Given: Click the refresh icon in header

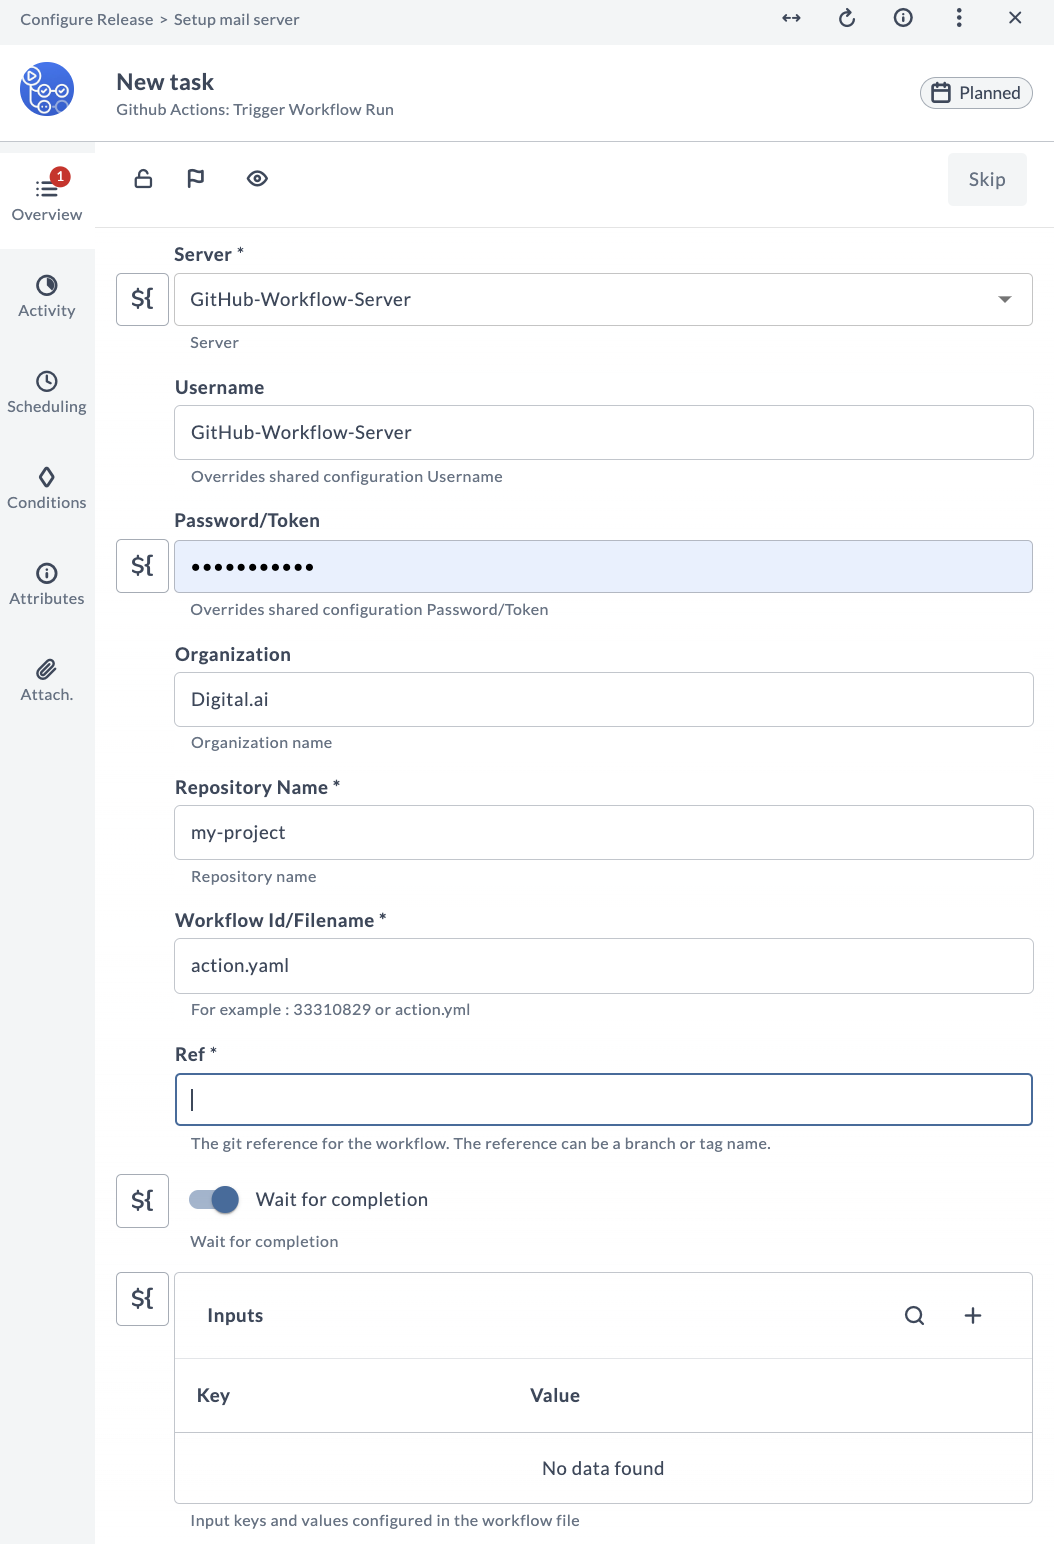Looking at the screenshot, I should pyautogui.click(x=847, y=18).
